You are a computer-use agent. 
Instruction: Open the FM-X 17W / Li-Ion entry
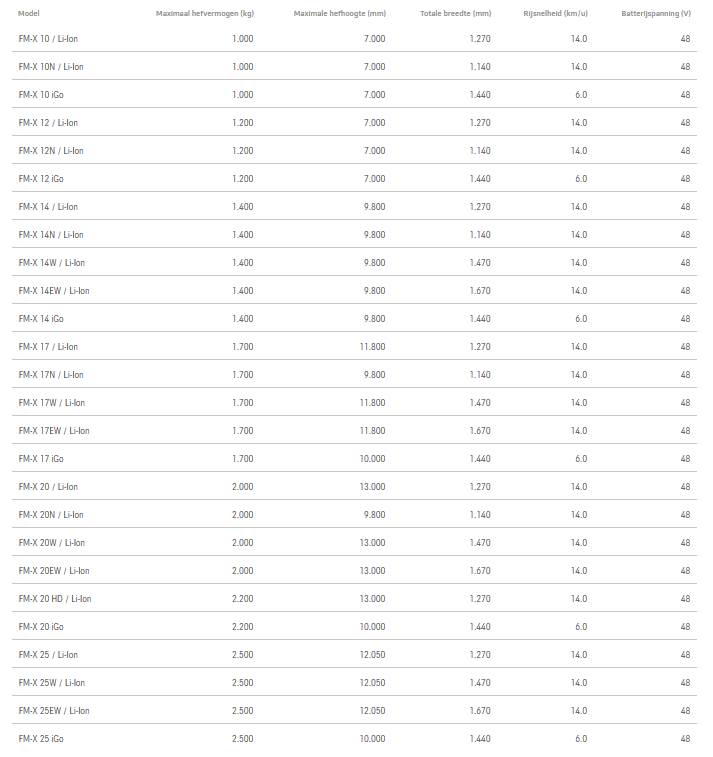(x=52, y=403)
